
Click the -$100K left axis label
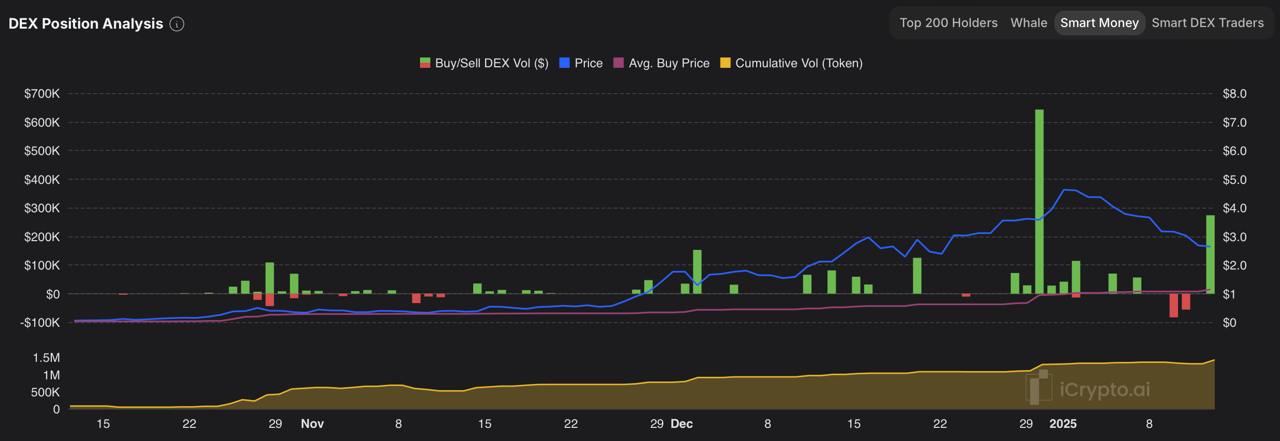(40, 323)
